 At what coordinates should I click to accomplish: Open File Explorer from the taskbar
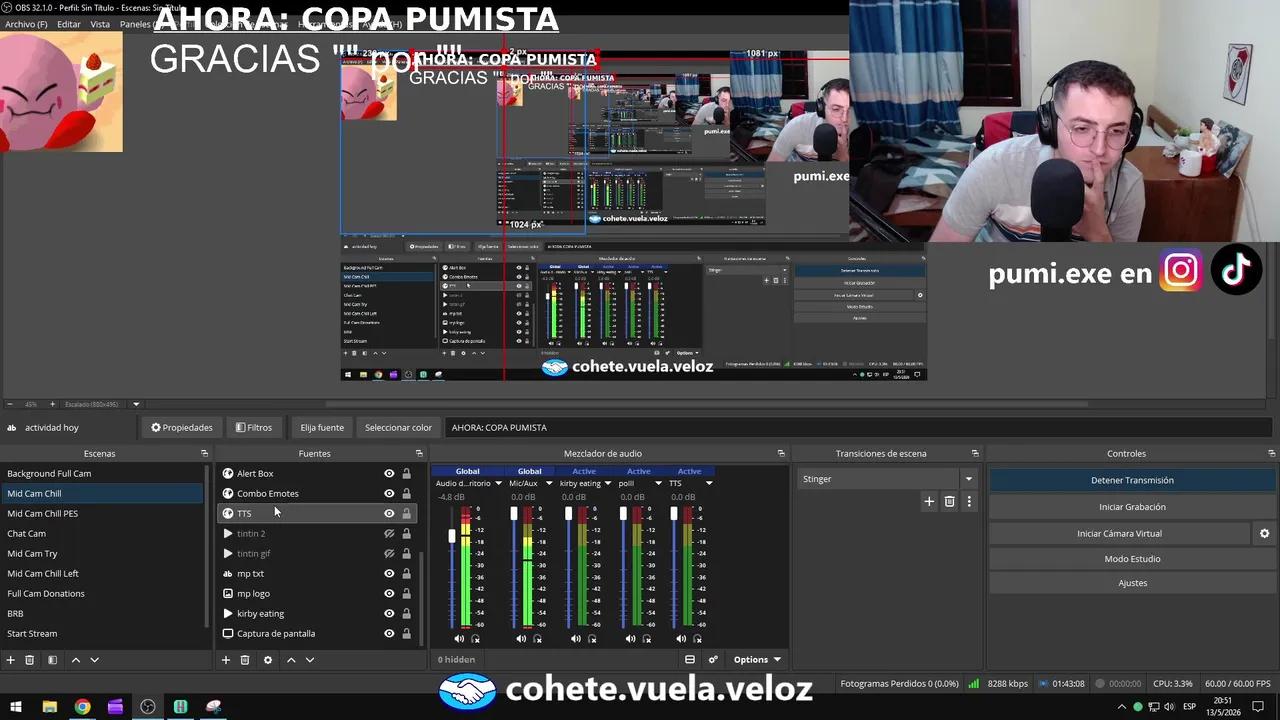click(x=49, y=707)
